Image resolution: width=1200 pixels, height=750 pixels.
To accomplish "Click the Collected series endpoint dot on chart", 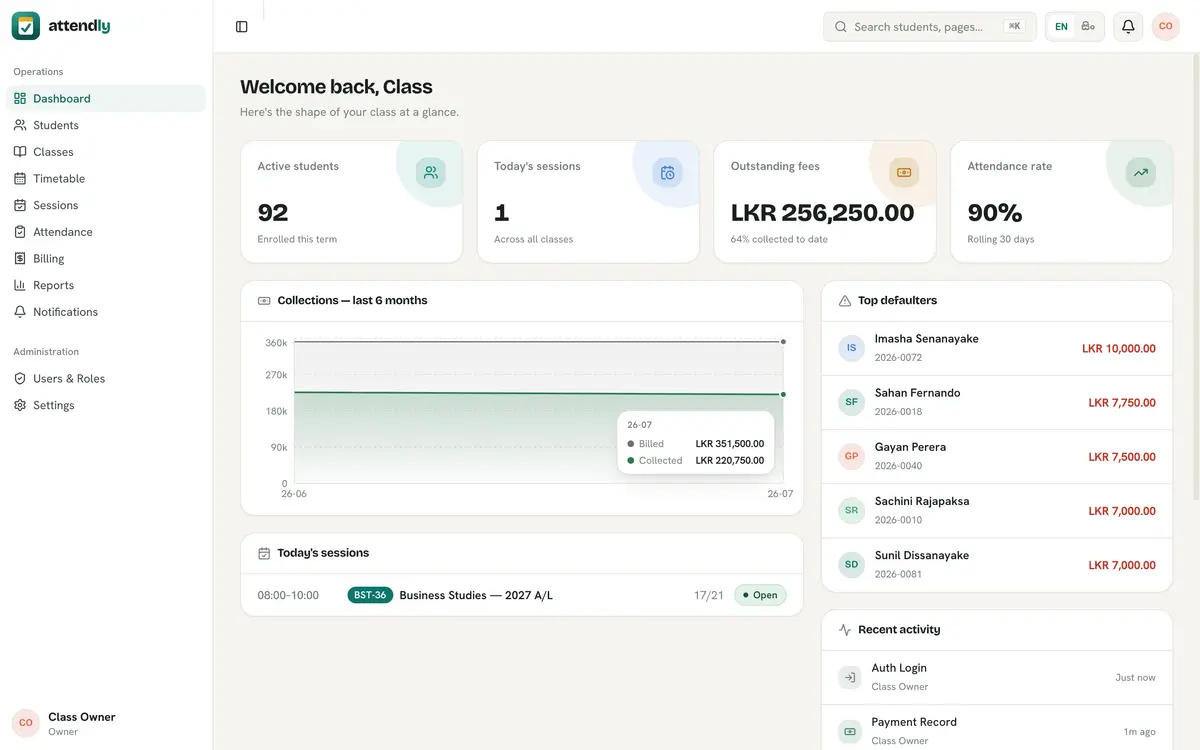I will point(783,394).
